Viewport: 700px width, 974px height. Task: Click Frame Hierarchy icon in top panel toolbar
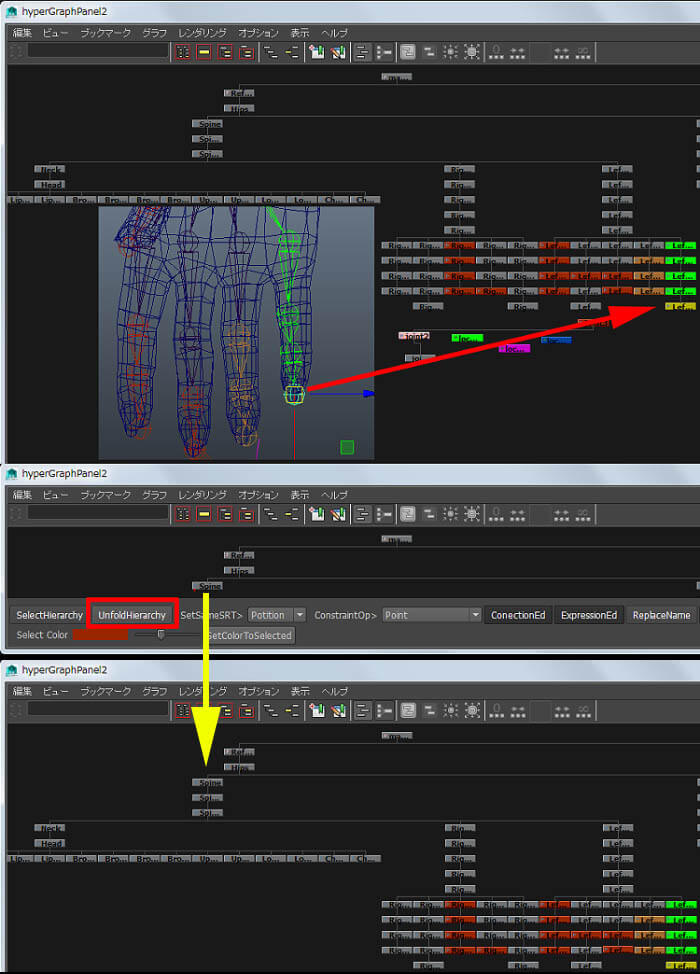pos(225,52)
